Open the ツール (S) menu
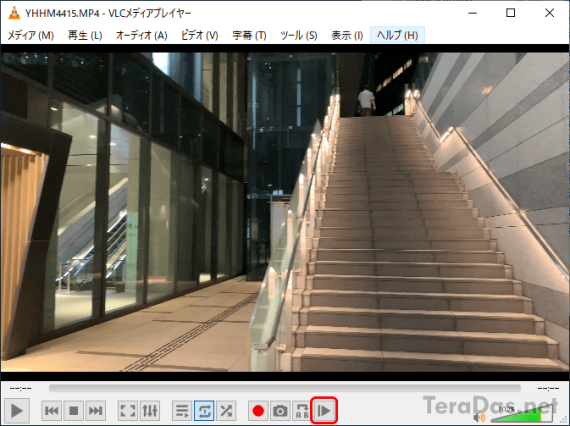The image size is (570, 426). coord(299,35)
